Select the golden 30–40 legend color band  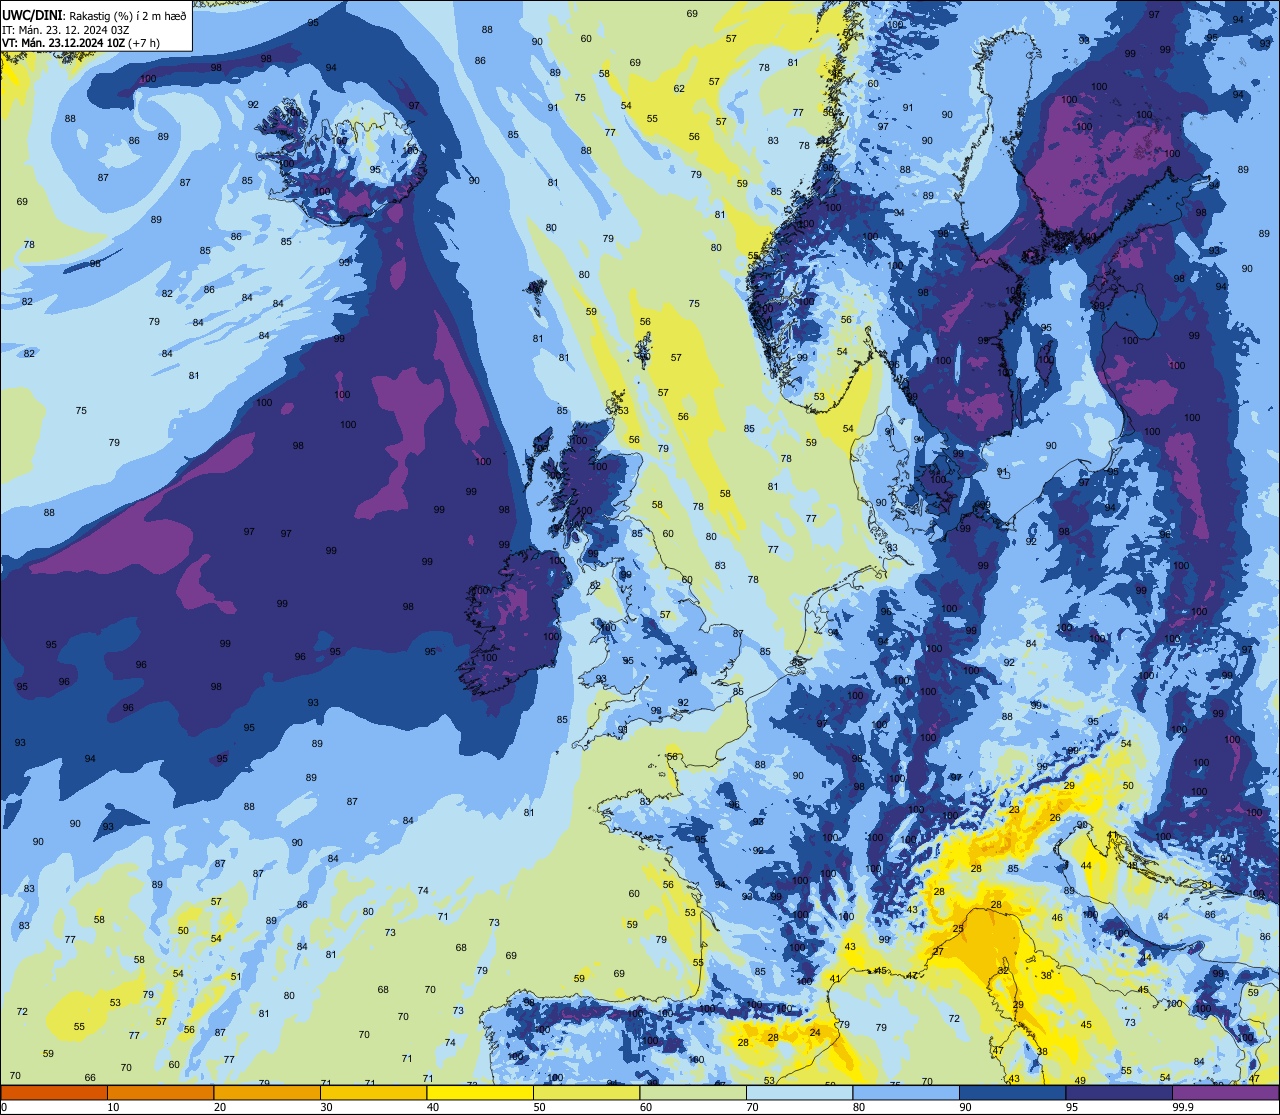pyautogui.click(x=373, y=1093)
